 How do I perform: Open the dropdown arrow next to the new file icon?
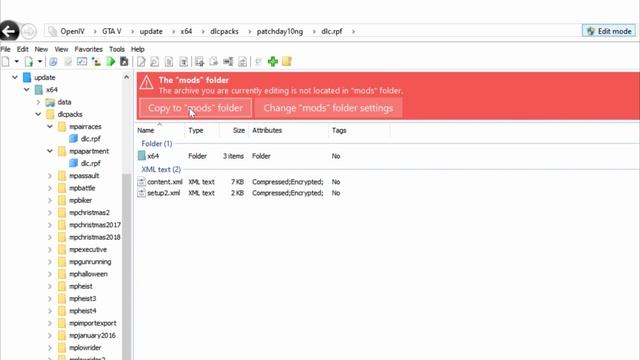point(17,62)
